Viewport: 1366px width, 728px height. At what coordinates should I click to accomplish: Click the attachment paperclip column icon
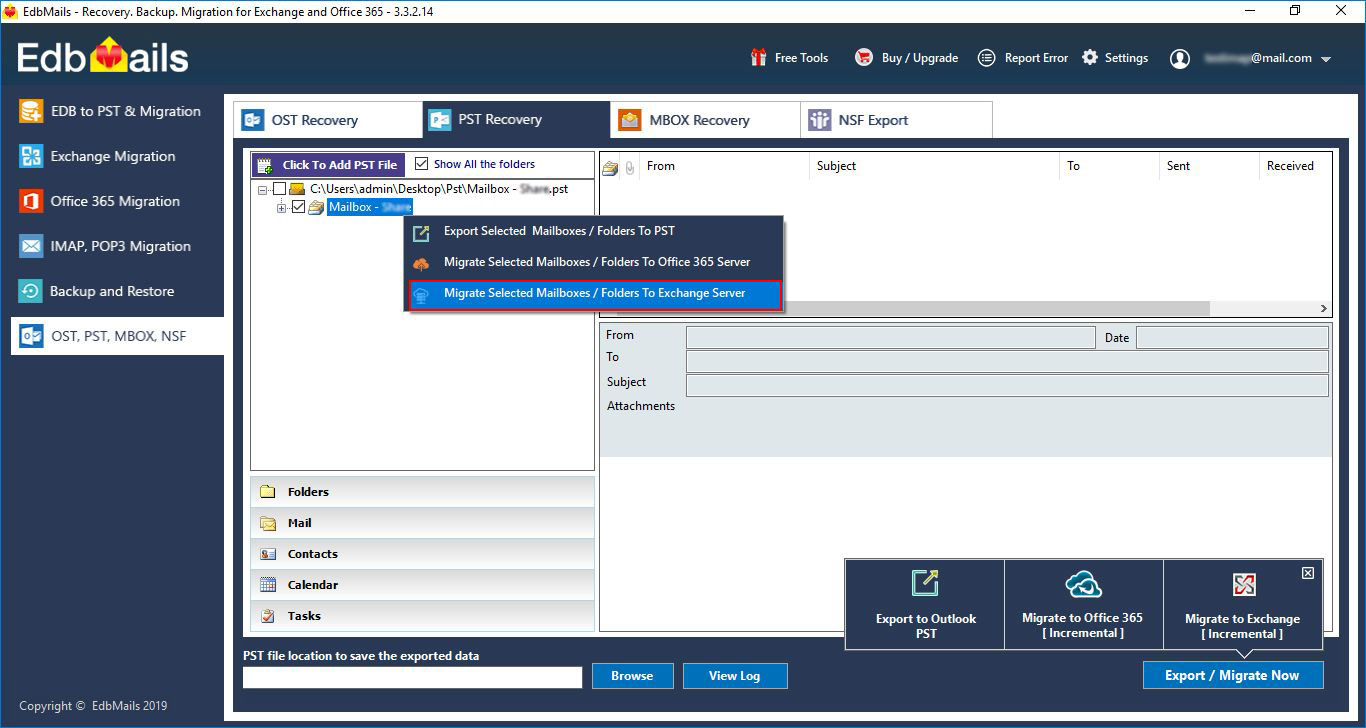[630, 167]
